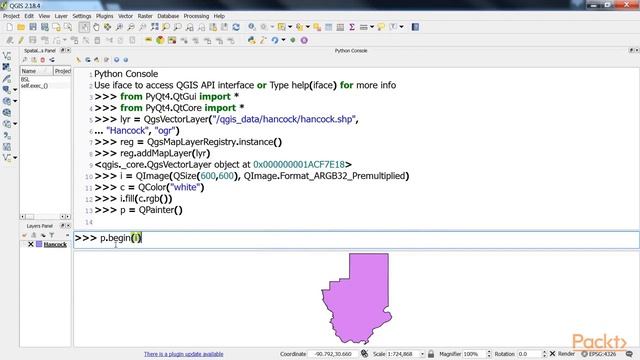Open the Vector menu
This screenshot has width=640, height=360.
click(x=125, y=16)
